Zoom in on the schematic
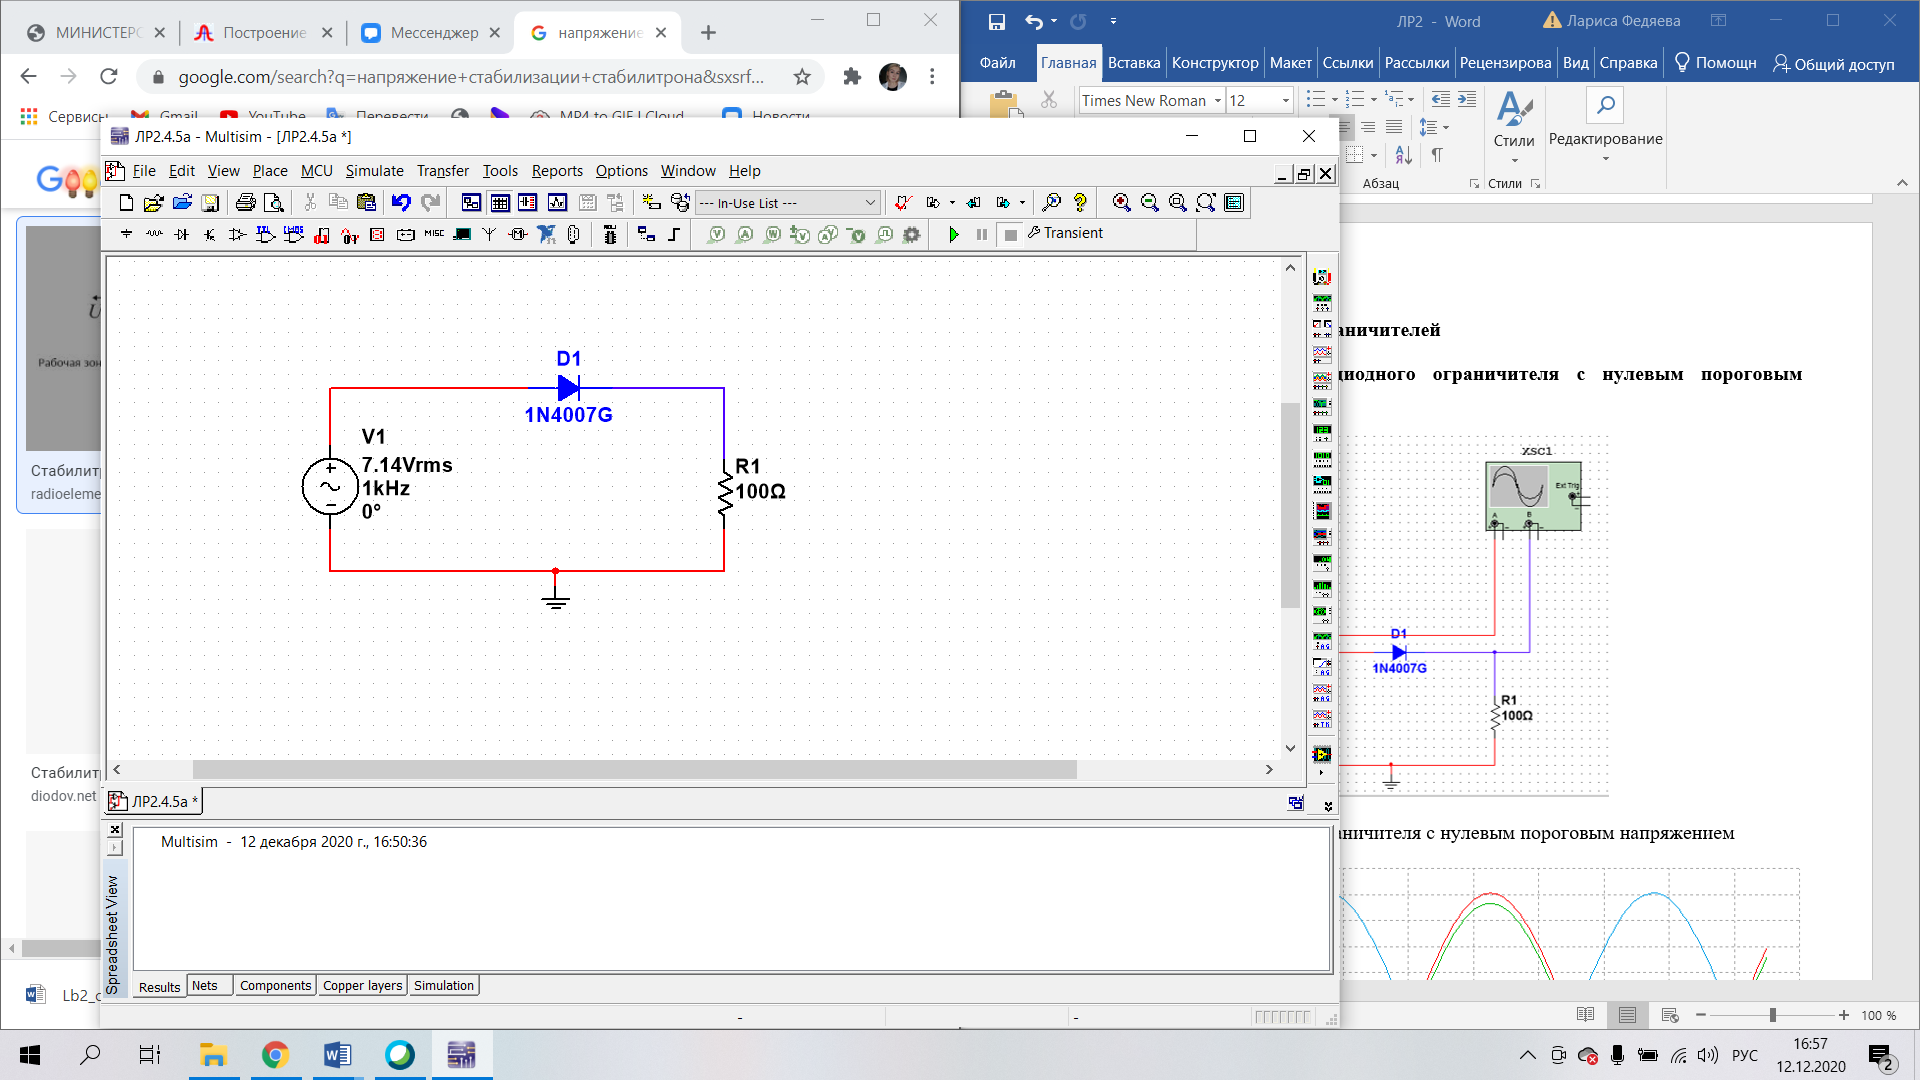 (1122, 203)
